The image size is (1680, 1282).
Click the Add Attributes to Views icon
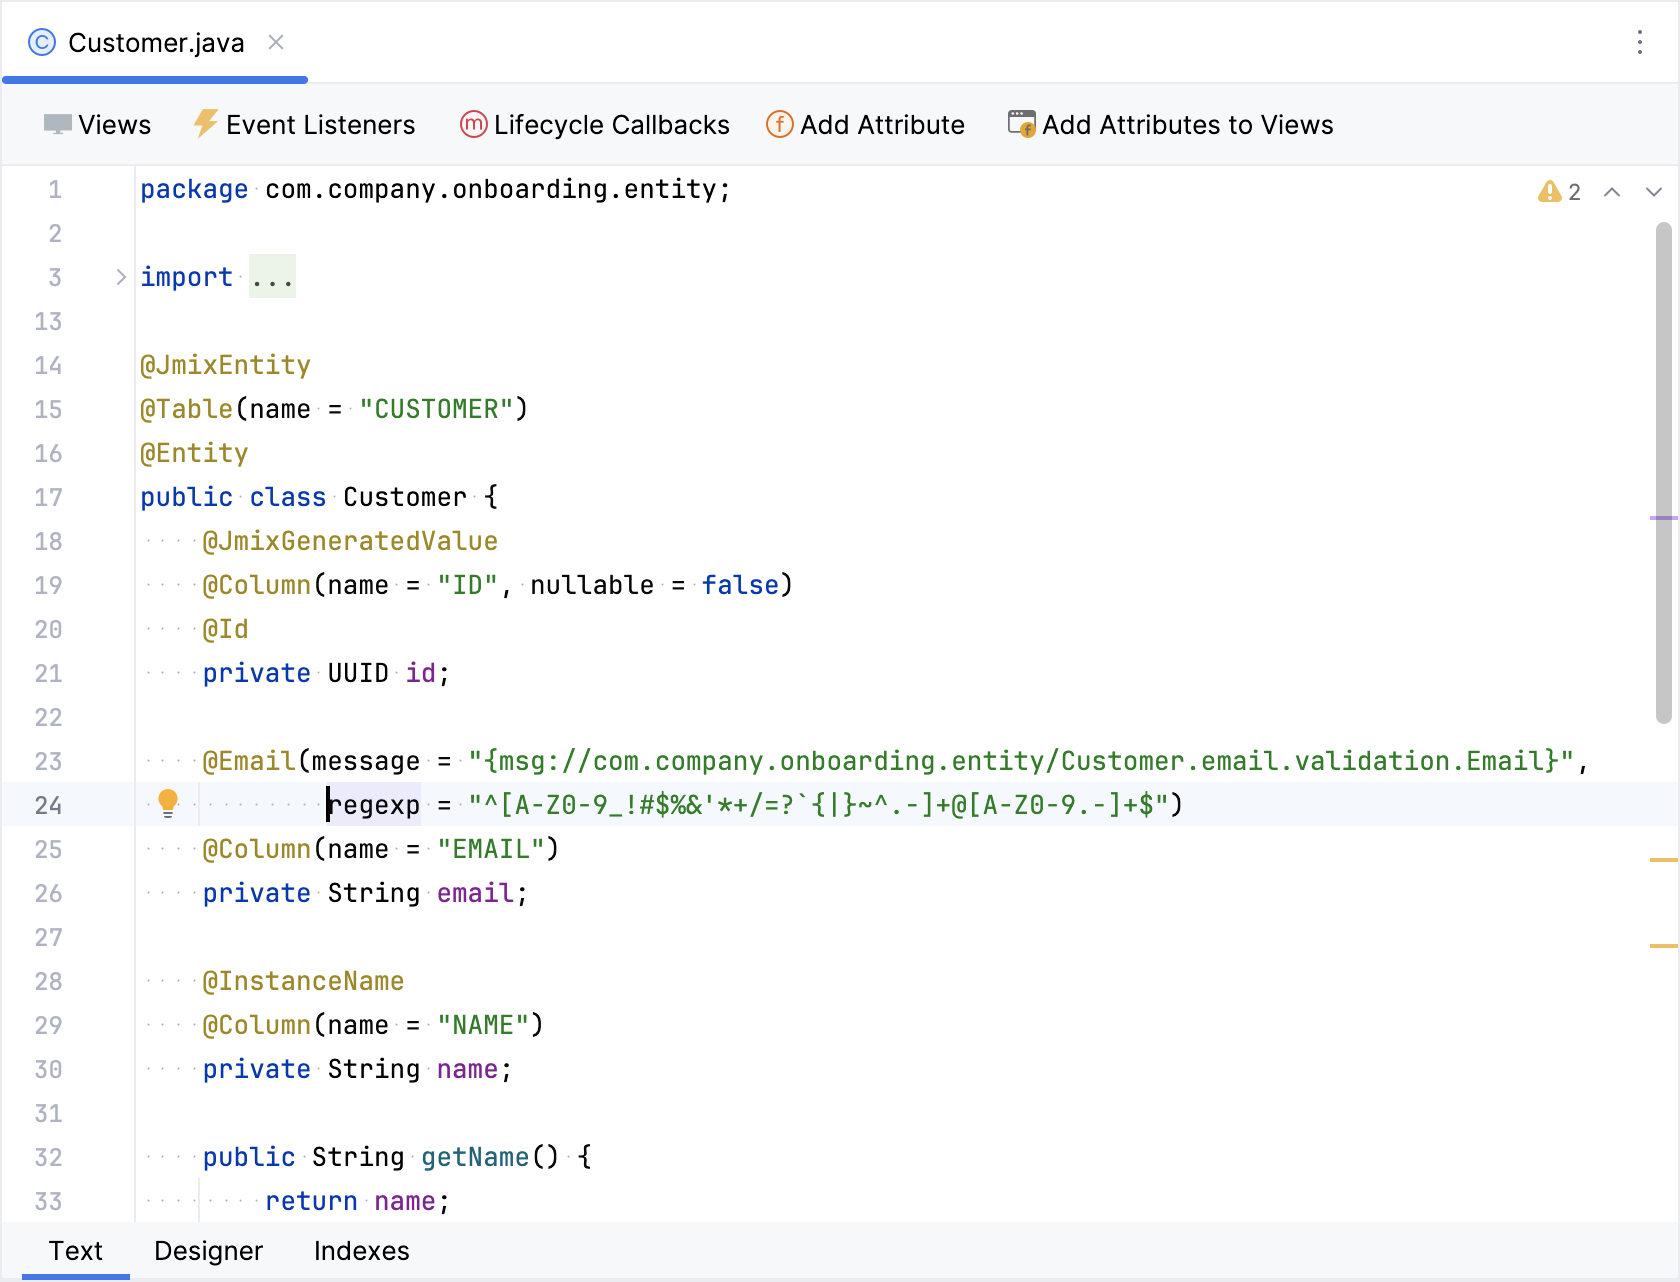[1021, 124]
